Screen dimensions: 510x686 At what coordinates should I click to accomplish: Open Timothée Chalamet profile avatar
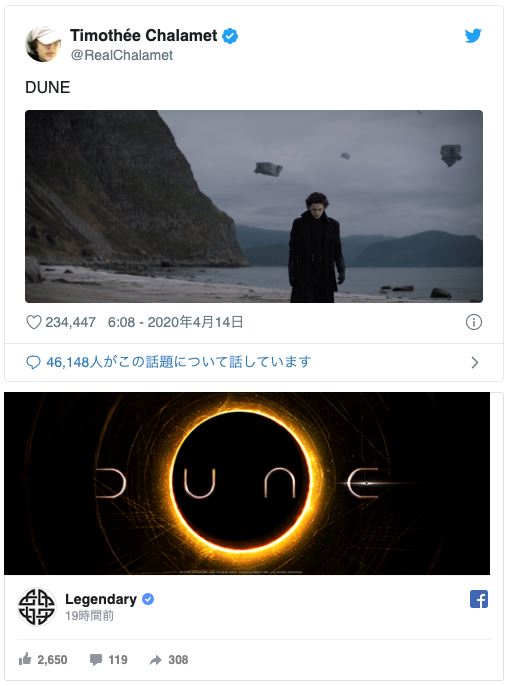[x=43, y=45]
